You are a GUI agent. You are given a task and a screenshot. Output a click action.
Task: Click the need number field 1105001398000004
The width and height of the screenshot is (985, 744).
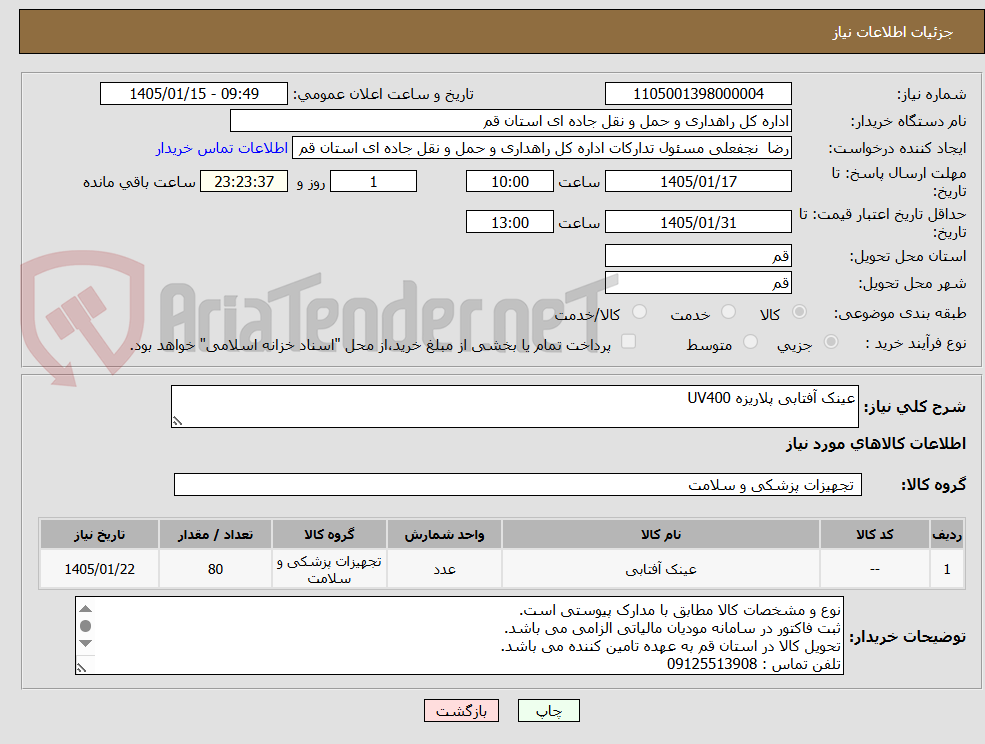pyautogui.click(x=698, y=94)
